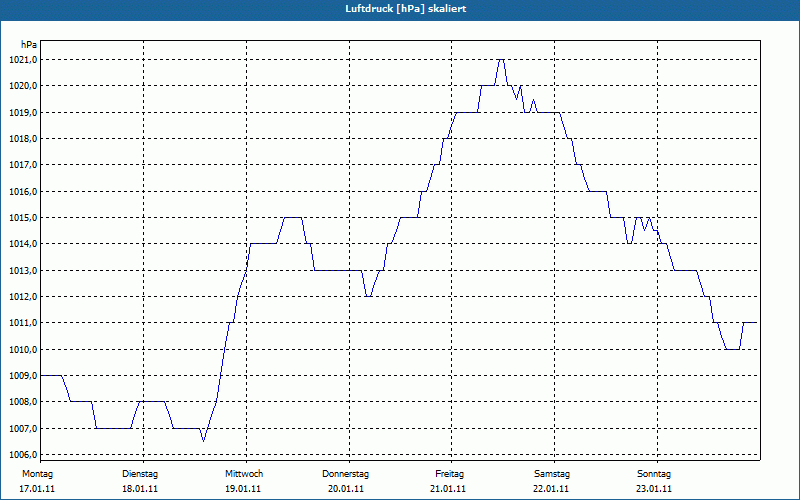
Task: Click the date 19.01.11
Action: pyautogui.click(x=243, y=489)
